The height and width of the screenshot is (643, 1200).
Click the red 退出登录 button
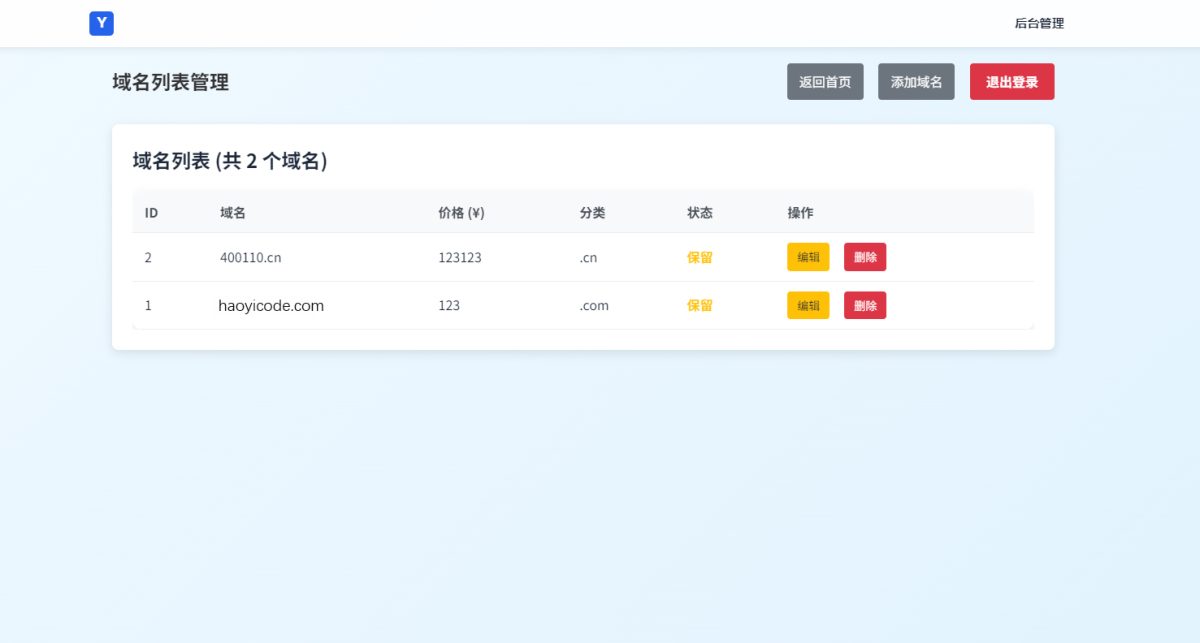point(1012,82)
